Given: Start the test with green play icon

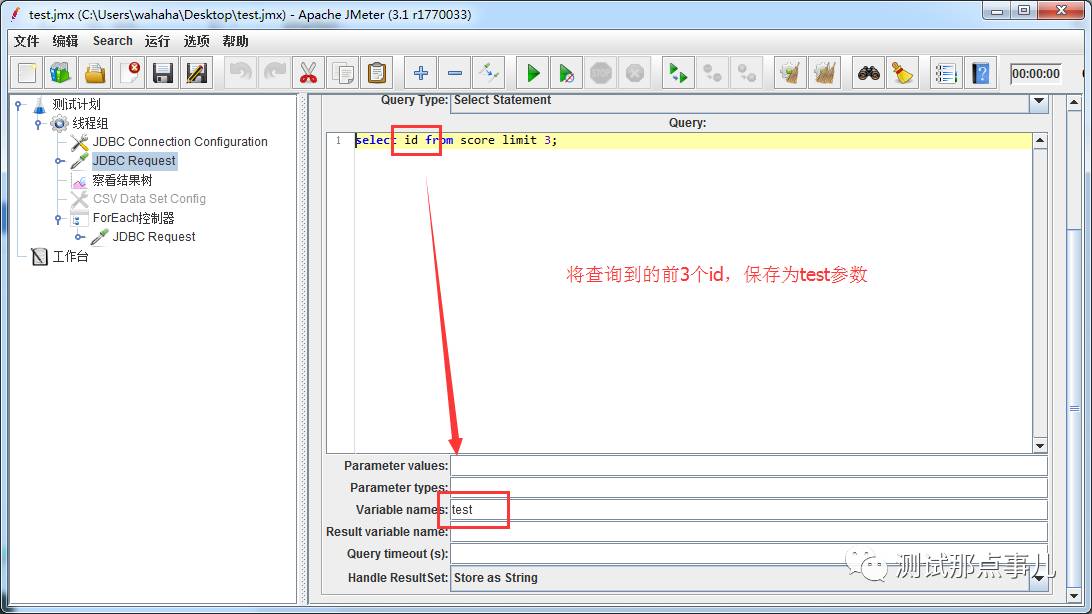Looking at the screenshot, I should pos(533,72).
